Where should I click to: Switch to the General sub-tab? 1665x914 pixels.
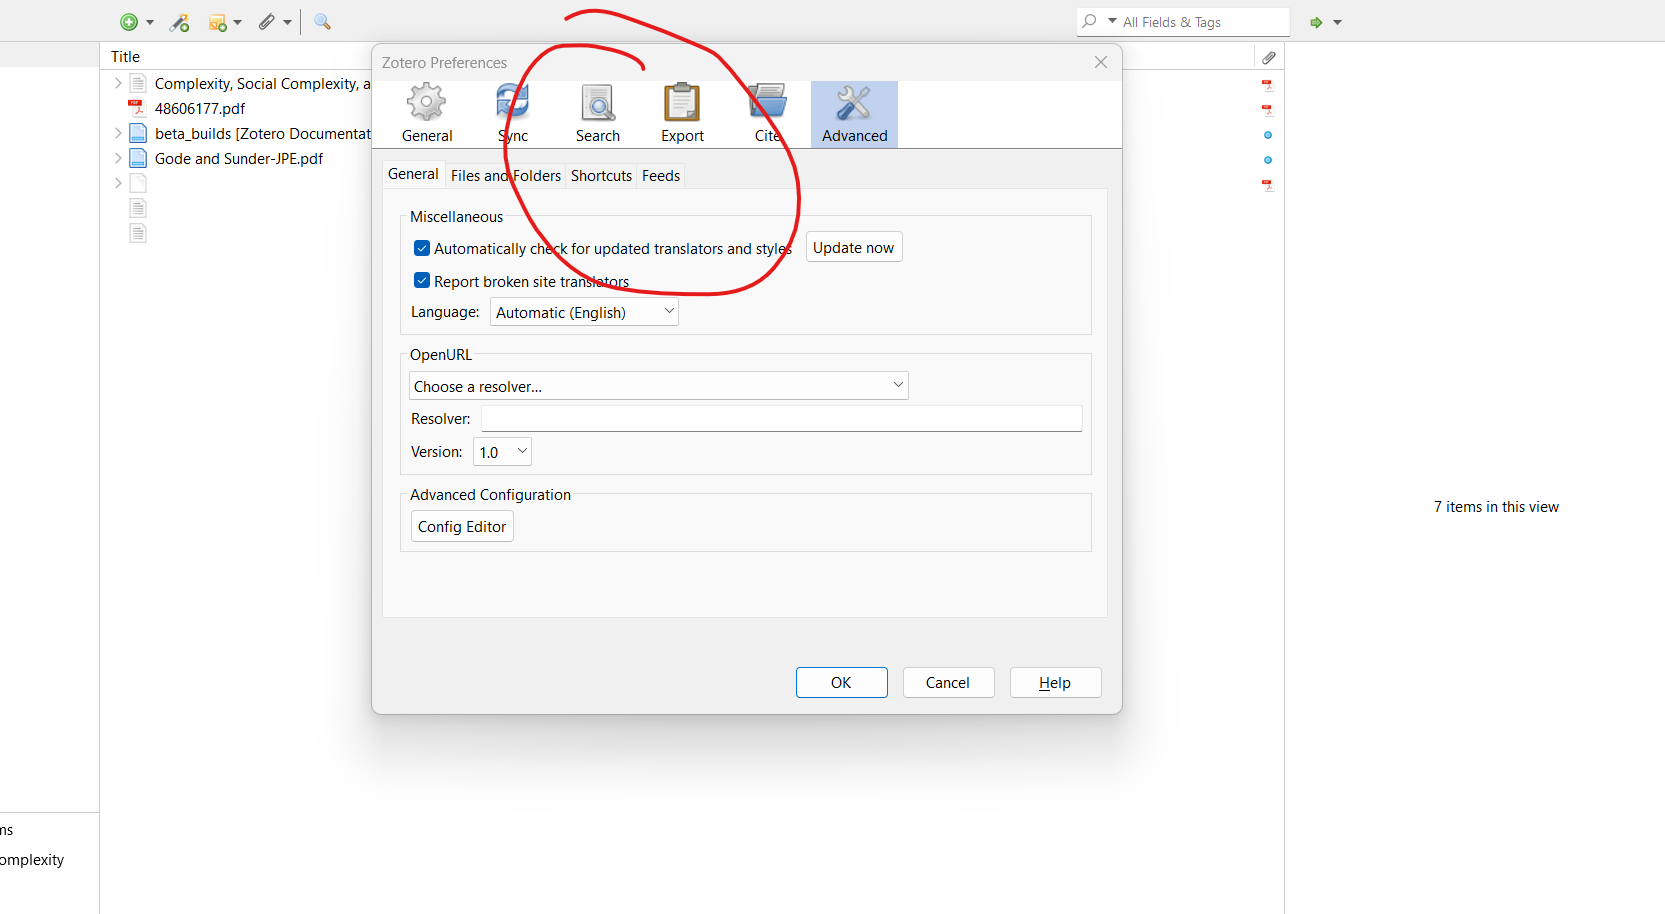pyautogui.click(x=413, y=174)
